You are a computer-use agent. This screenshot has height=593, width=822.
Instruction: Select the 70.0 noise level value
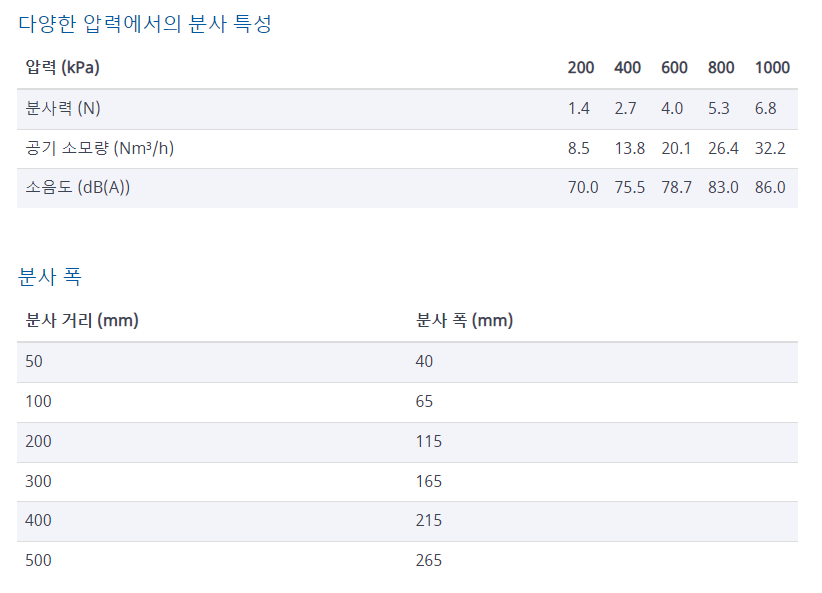click(x=582, y=188)
